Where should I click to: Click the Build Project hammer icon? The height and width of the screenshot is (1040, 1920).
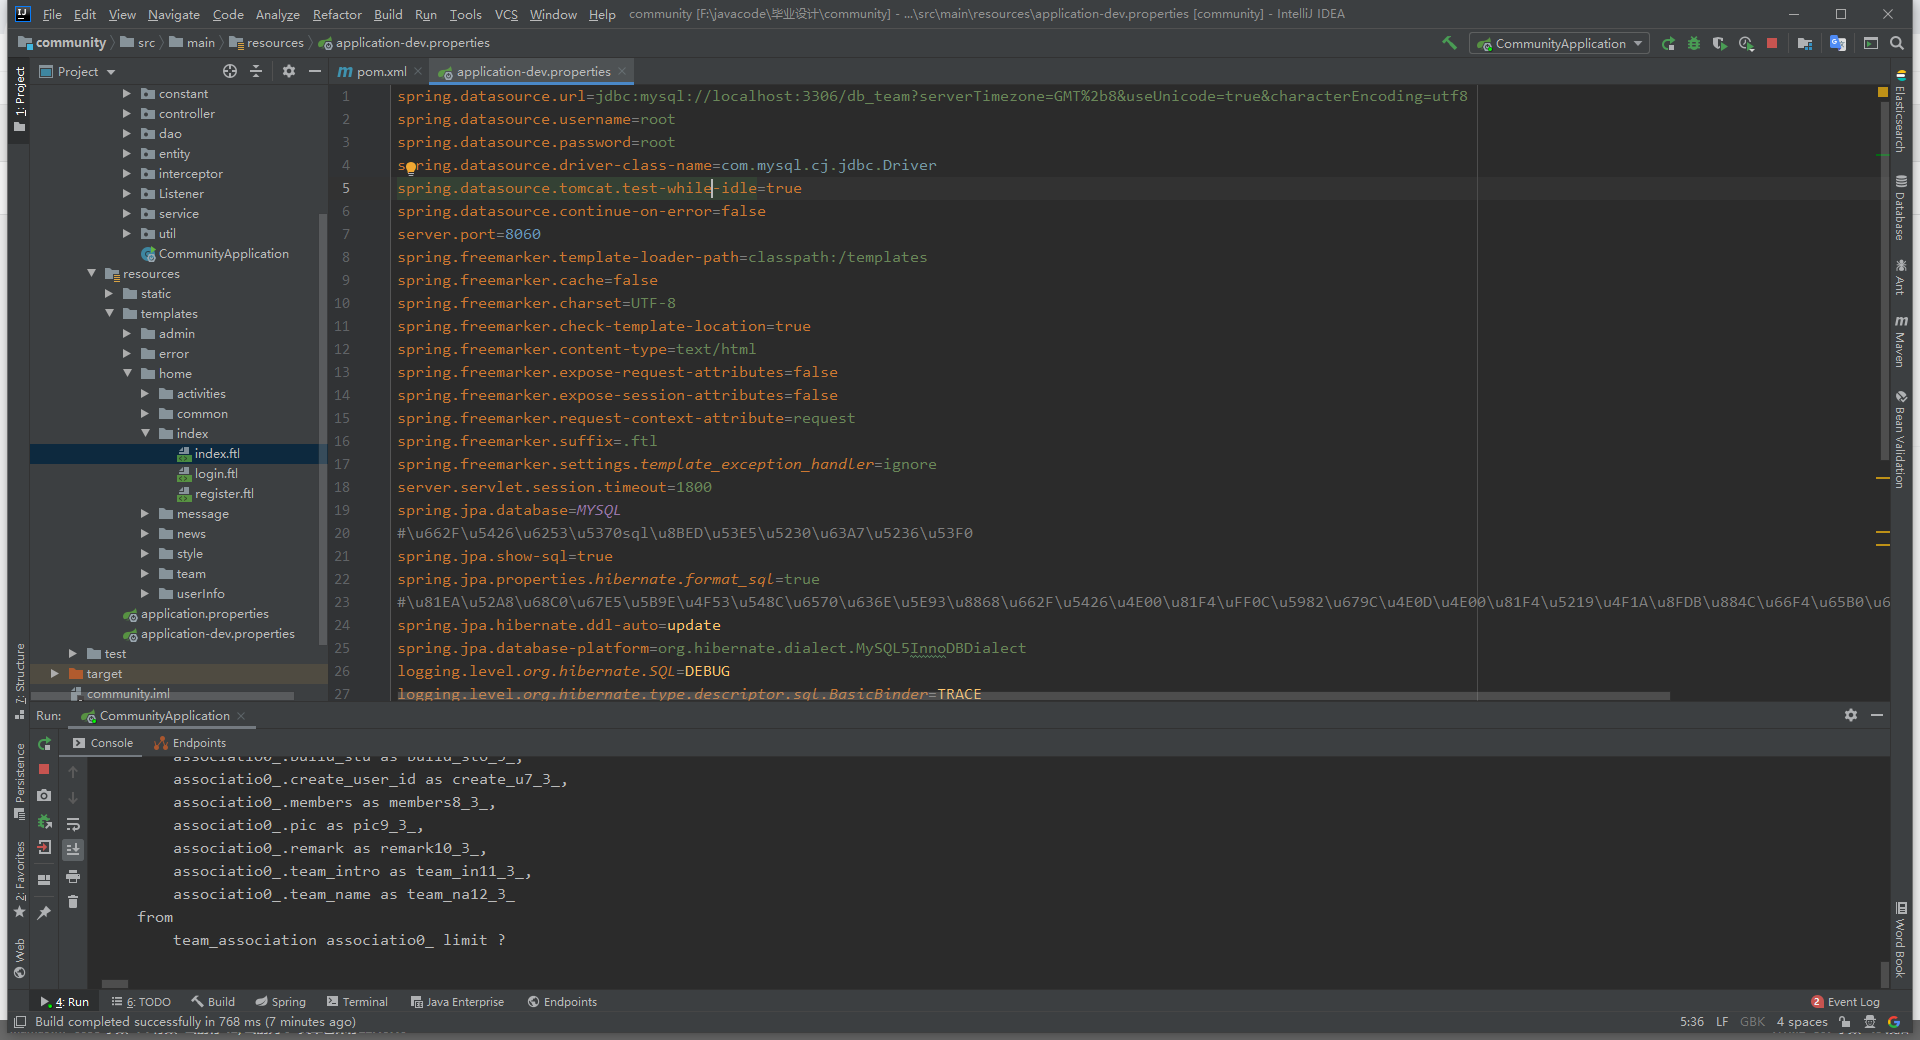pos(1449,43)
